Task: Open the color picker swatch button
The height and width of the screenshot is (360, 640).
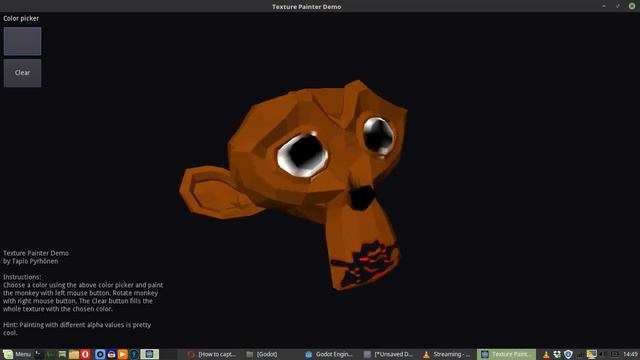Action: tap(22, 41)
